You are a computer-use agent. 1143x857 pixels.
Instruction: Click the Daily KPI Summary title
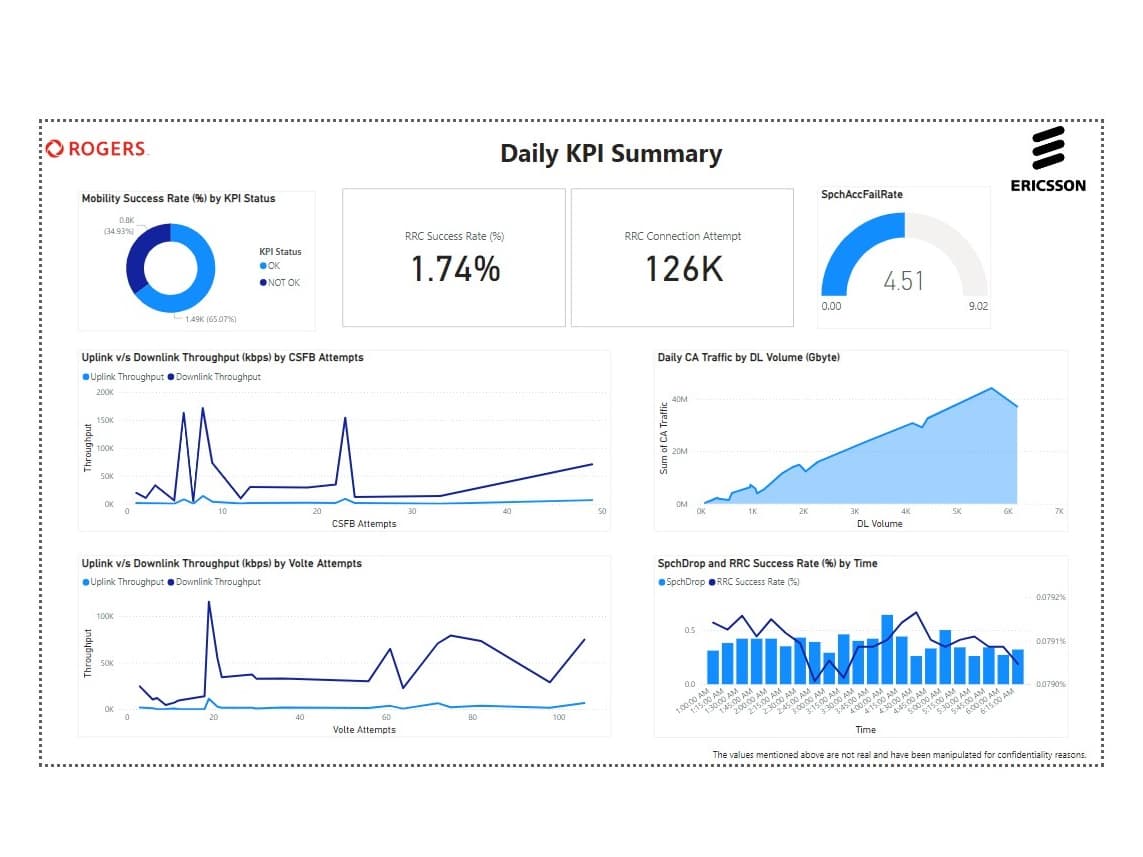click(611, 154)
